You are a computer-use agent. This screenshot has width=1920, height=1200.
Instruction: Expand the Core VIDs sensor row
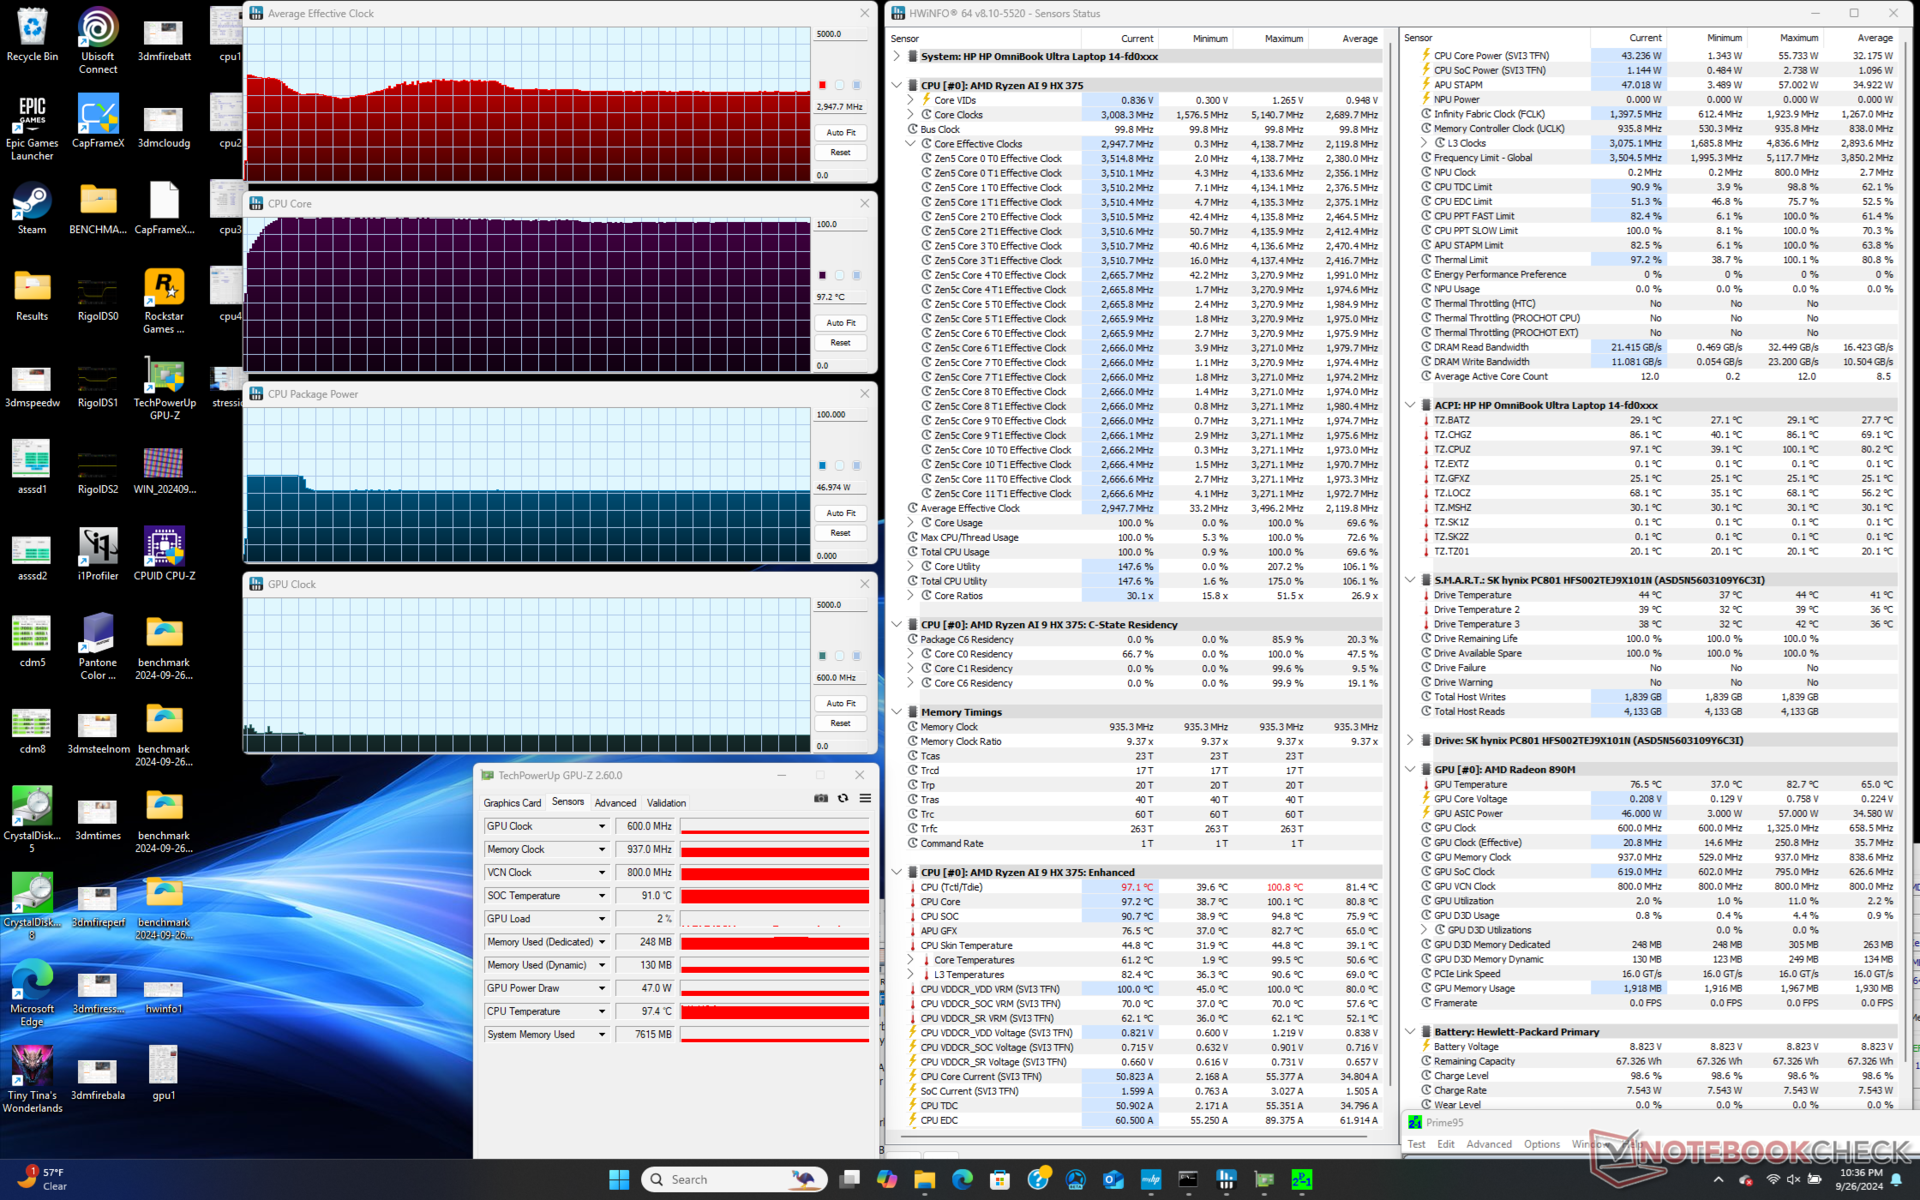(910, 100)
